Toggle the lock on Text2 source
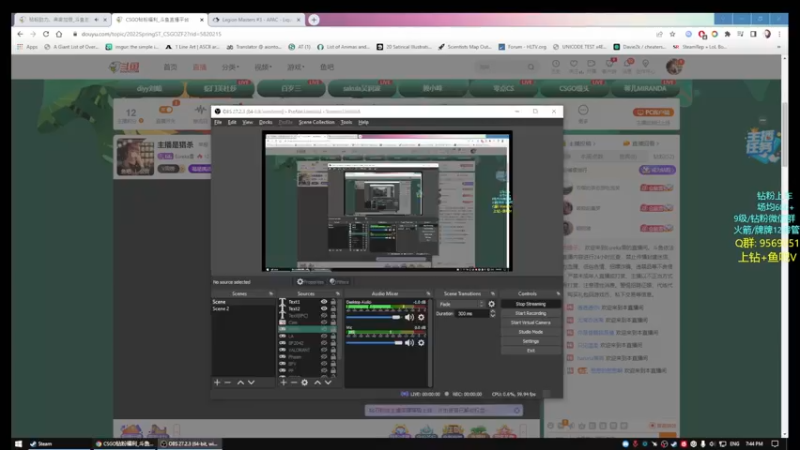The width and height of the screenshot is (800, 450). point(333,309)
